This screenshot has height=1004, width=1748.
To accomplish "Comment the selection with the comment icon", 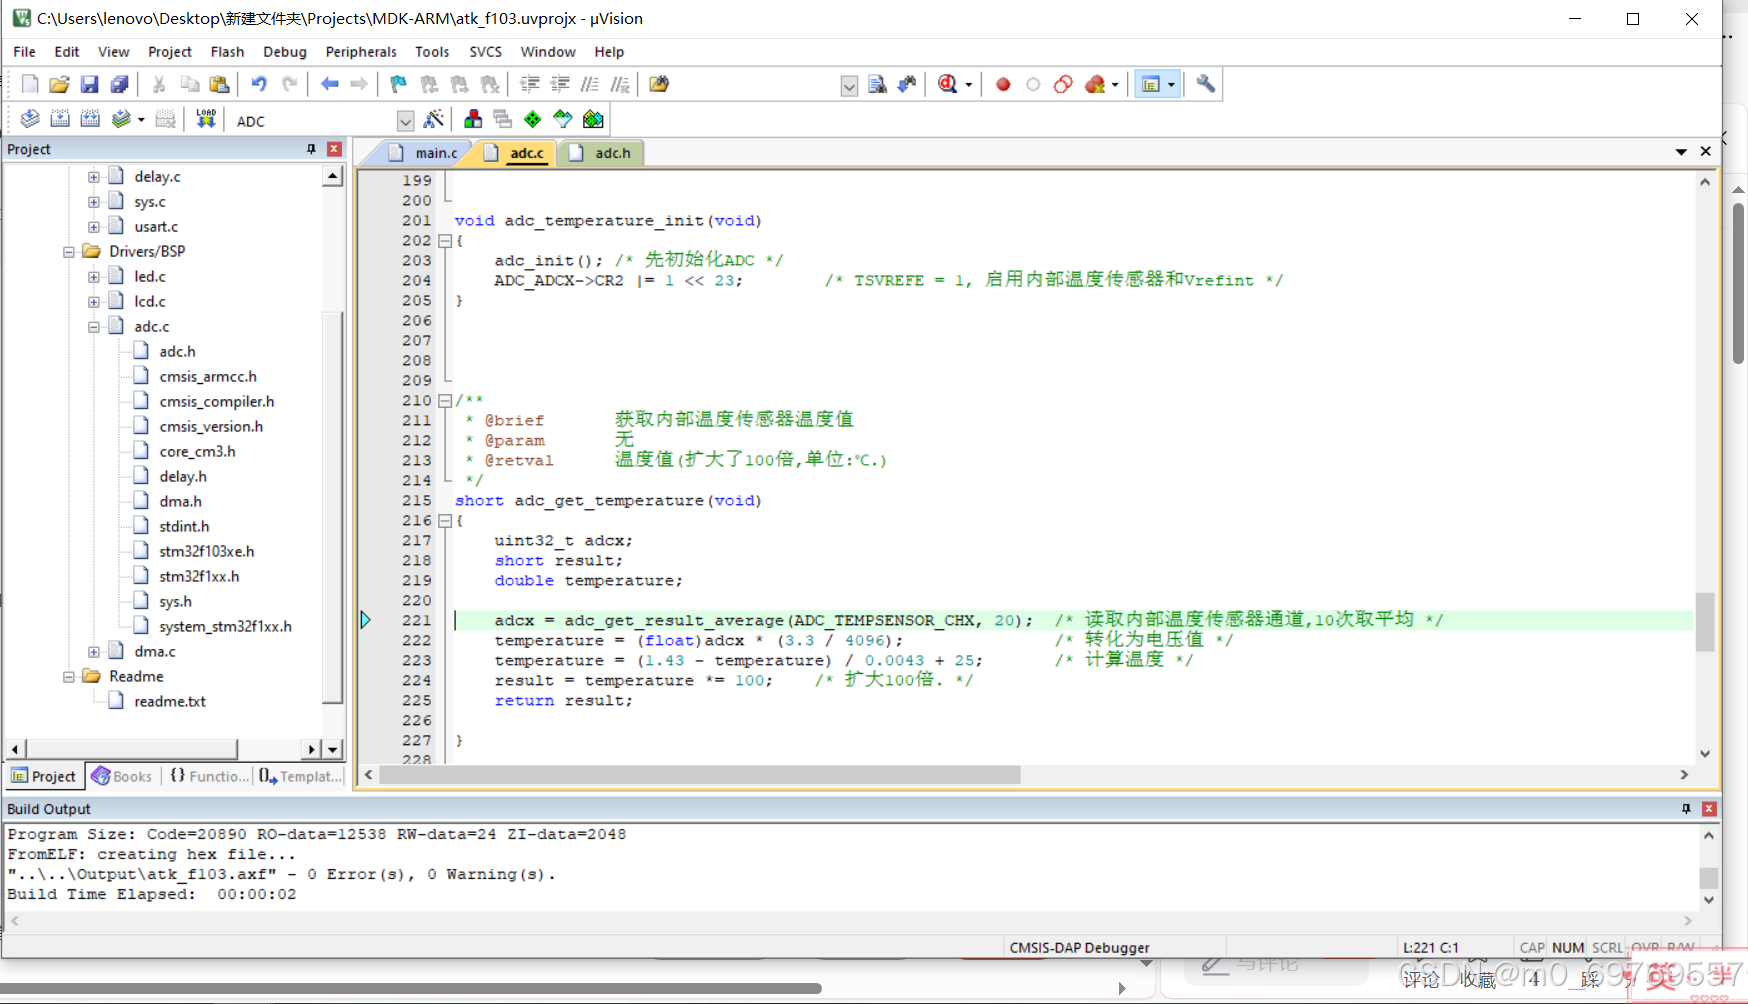I will tap(590, 84).
